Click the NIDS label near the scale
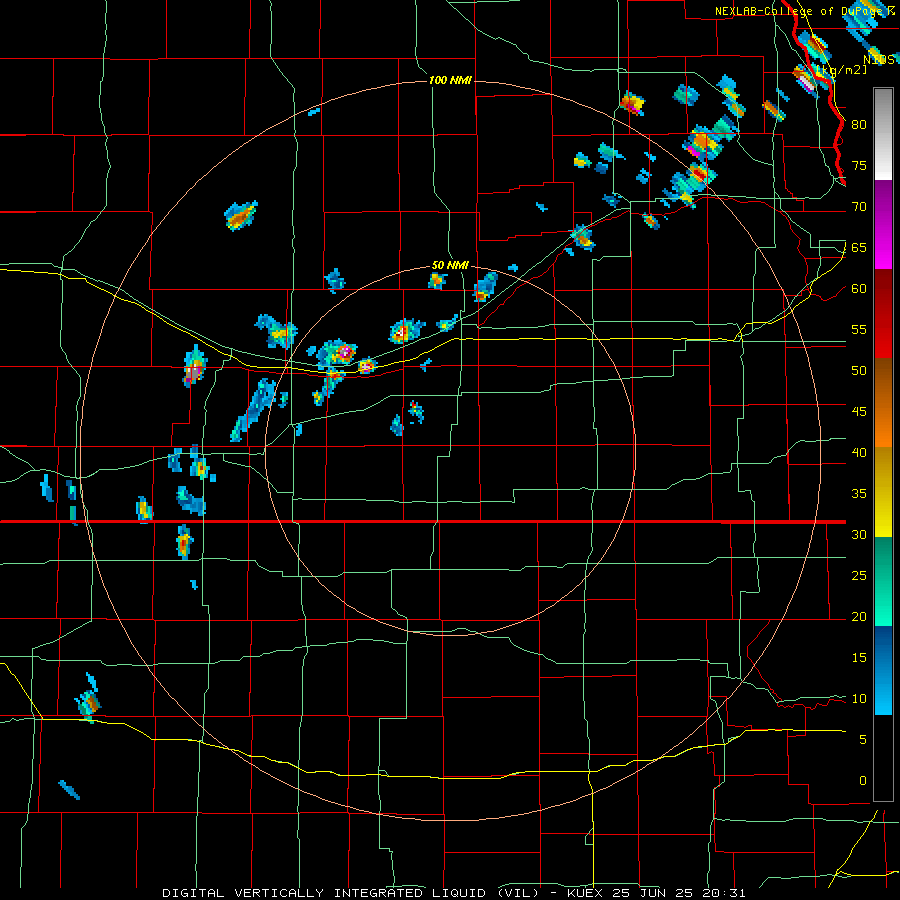Image resolution: width=900 pixels, height=900 pixels. [879, 59]
